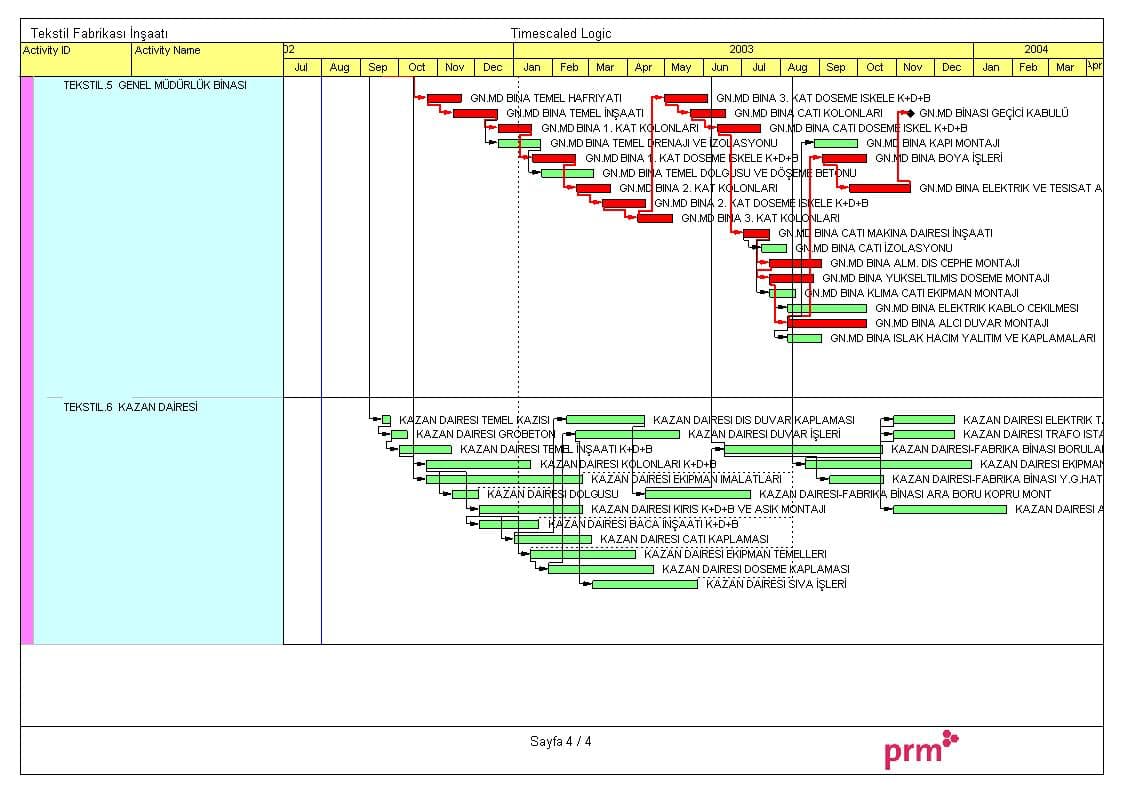Screen dimensions: 1123x794
Task: Select the GN.MD BİNASI GEÇİCİ KABULÜ milestone diamond
Action: (x=910, y=113)
